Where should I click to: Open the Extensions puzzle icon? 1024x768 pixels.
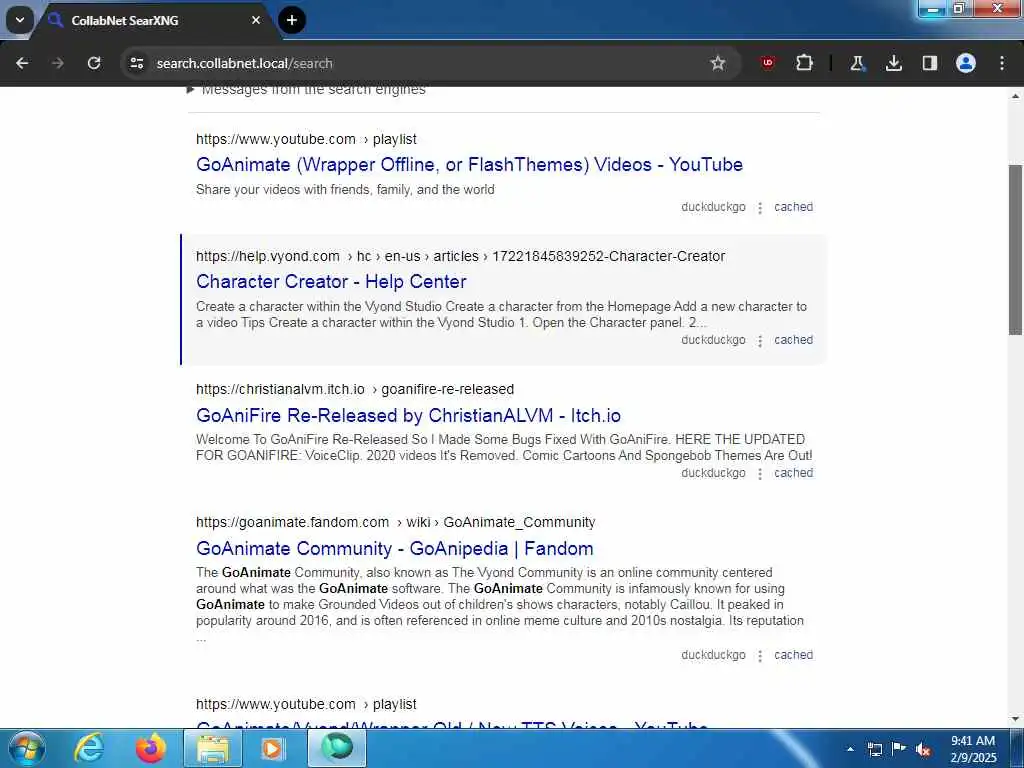pos(805,63)
